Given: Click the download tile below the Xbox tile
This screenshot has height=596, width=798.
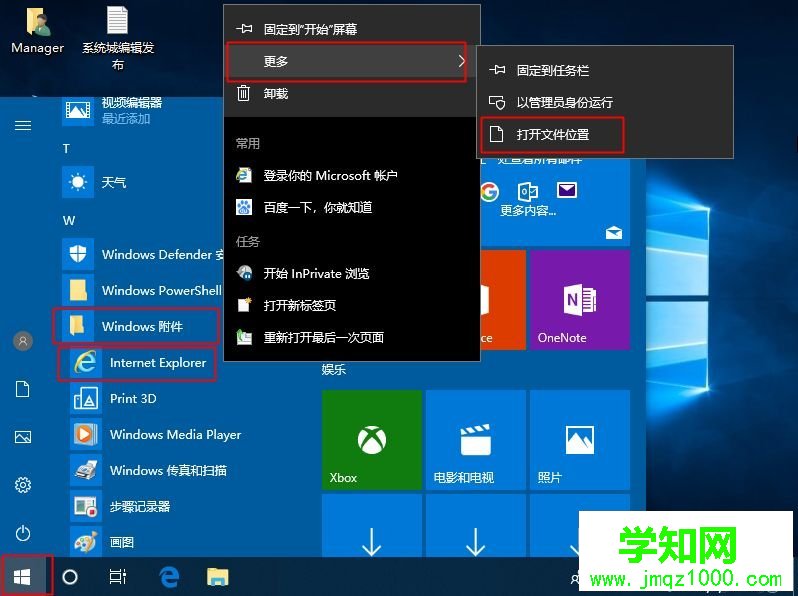Looking at the screenshot, I should coord(372,526).
